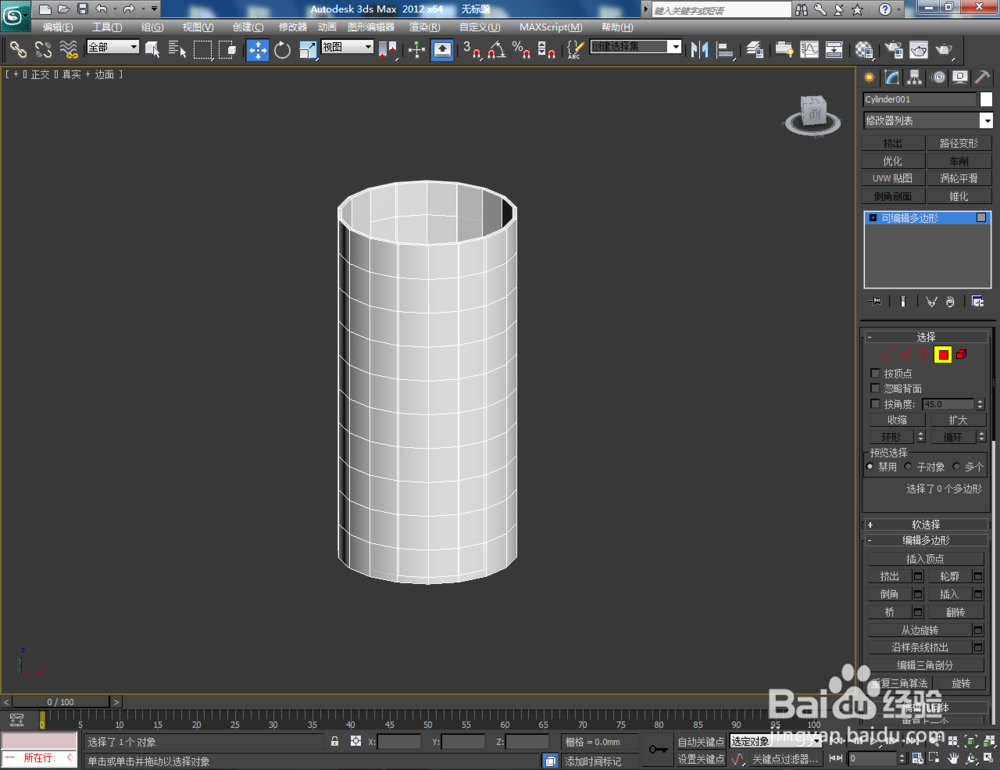Enable 按顶点 checkbox
Screen dimensions: 1000x770
click(875, 373)
